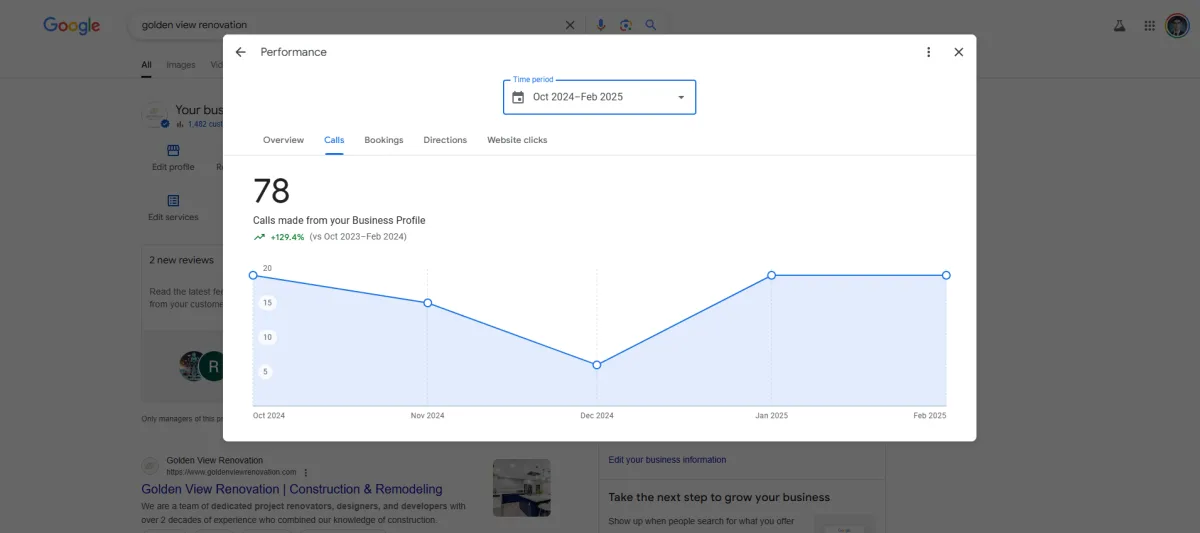Click the Oct 2024 data point
1200x533 pixels.
tap(253, 275)
